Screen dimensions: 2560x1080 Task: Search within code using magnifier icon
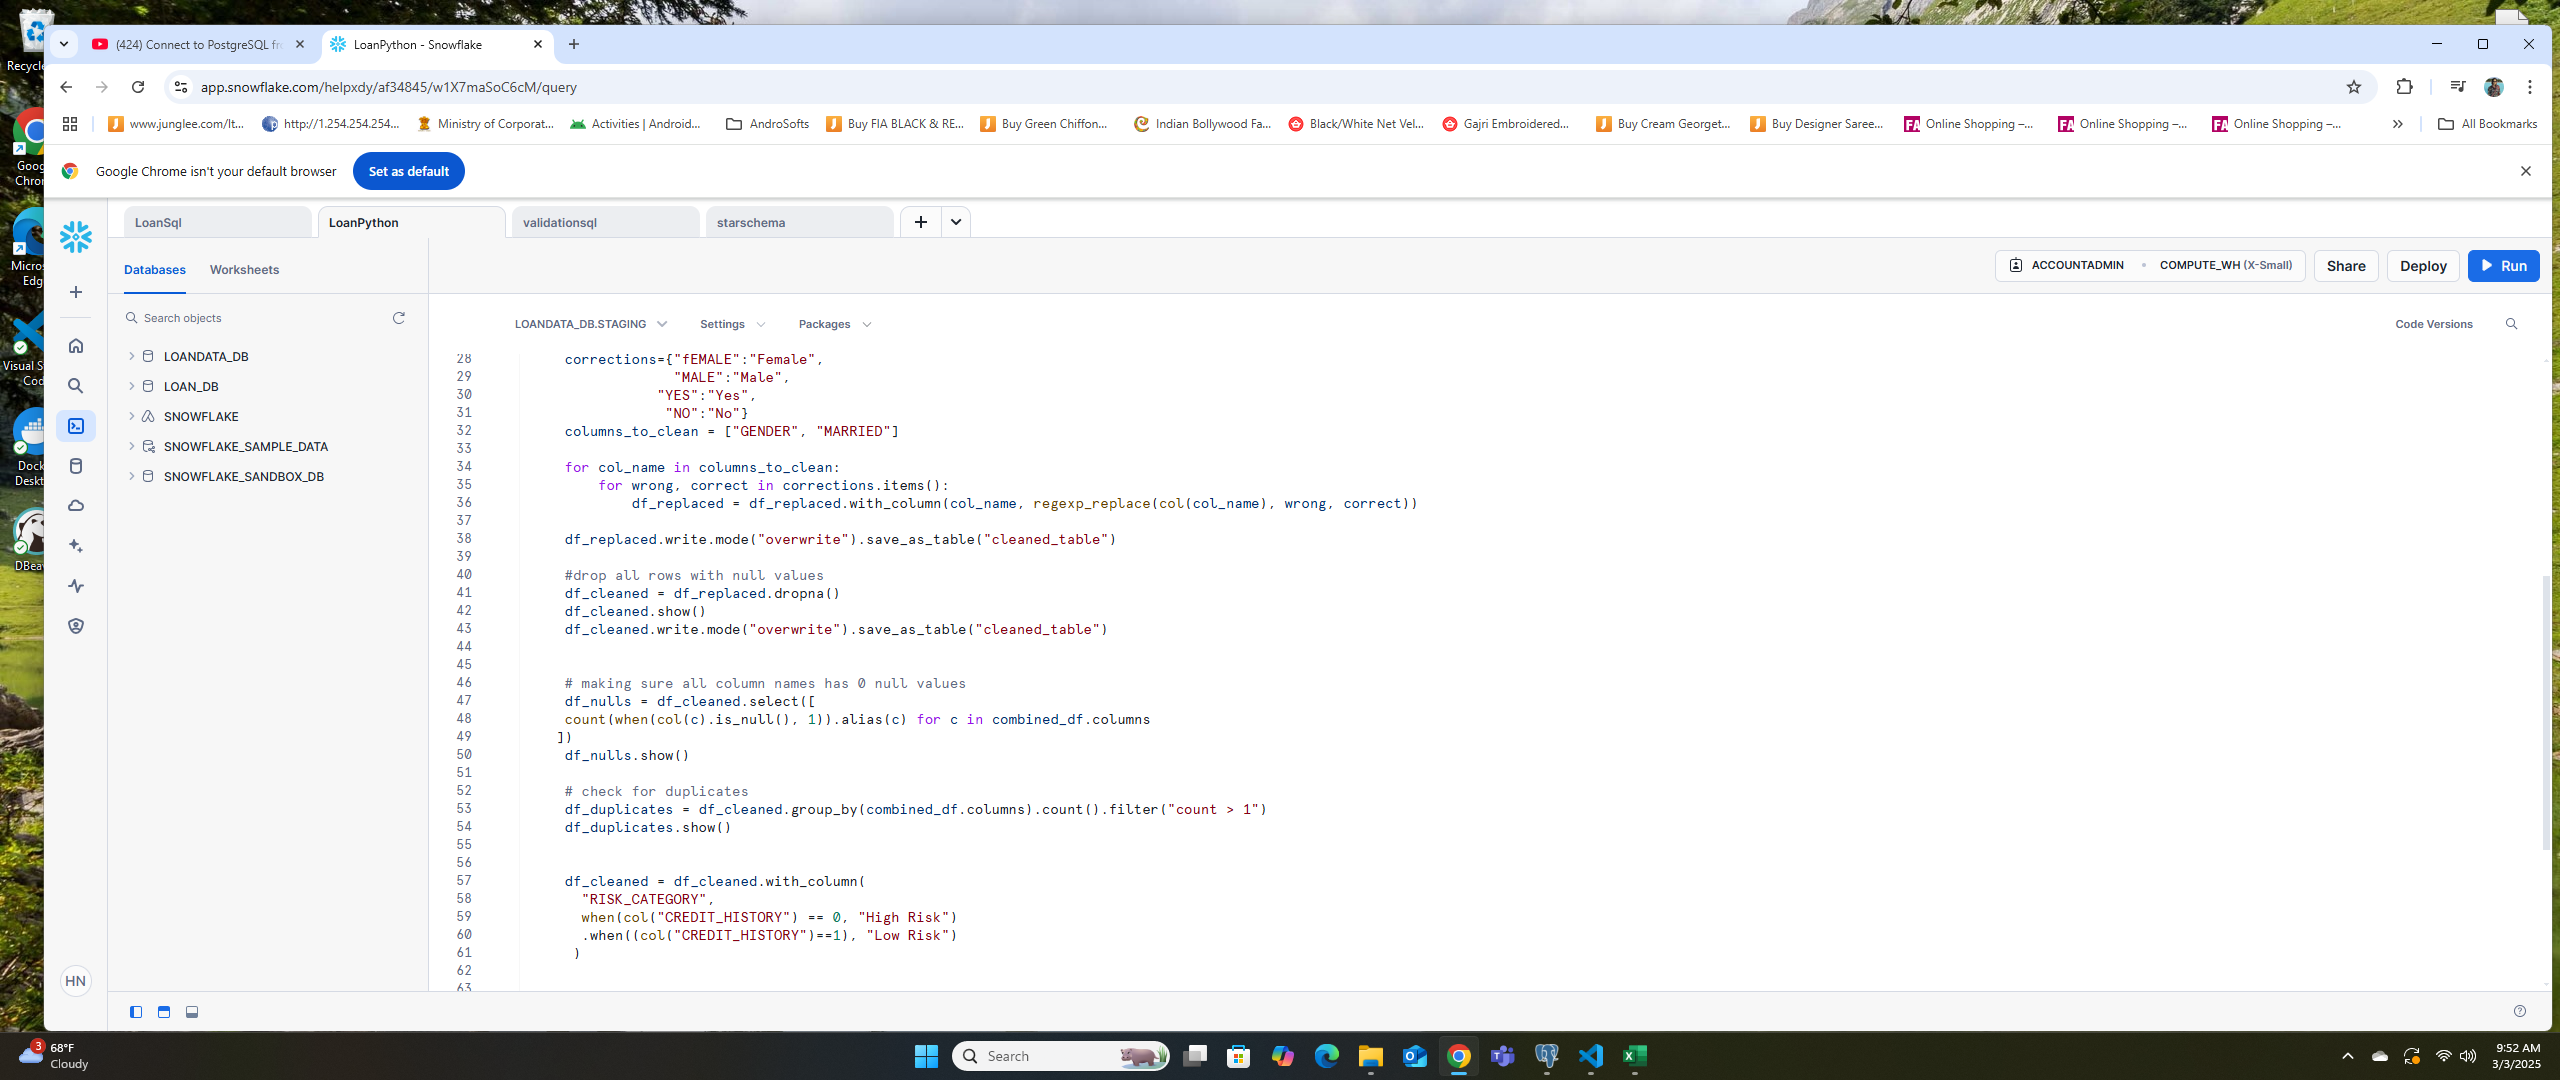[2511, 324]
